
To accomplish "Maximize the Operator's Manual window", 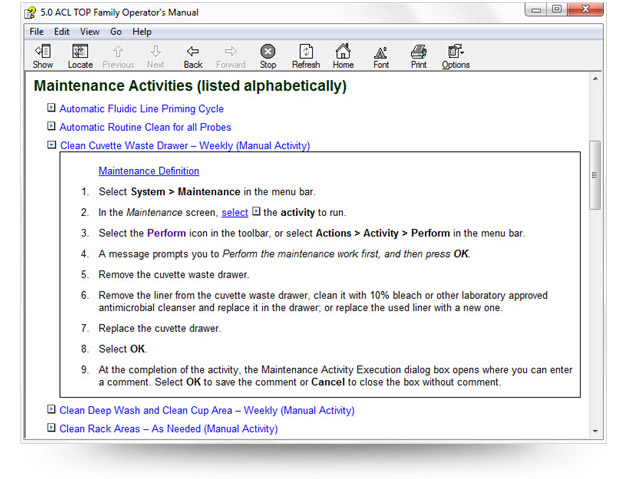I will (x=557, y=10).
